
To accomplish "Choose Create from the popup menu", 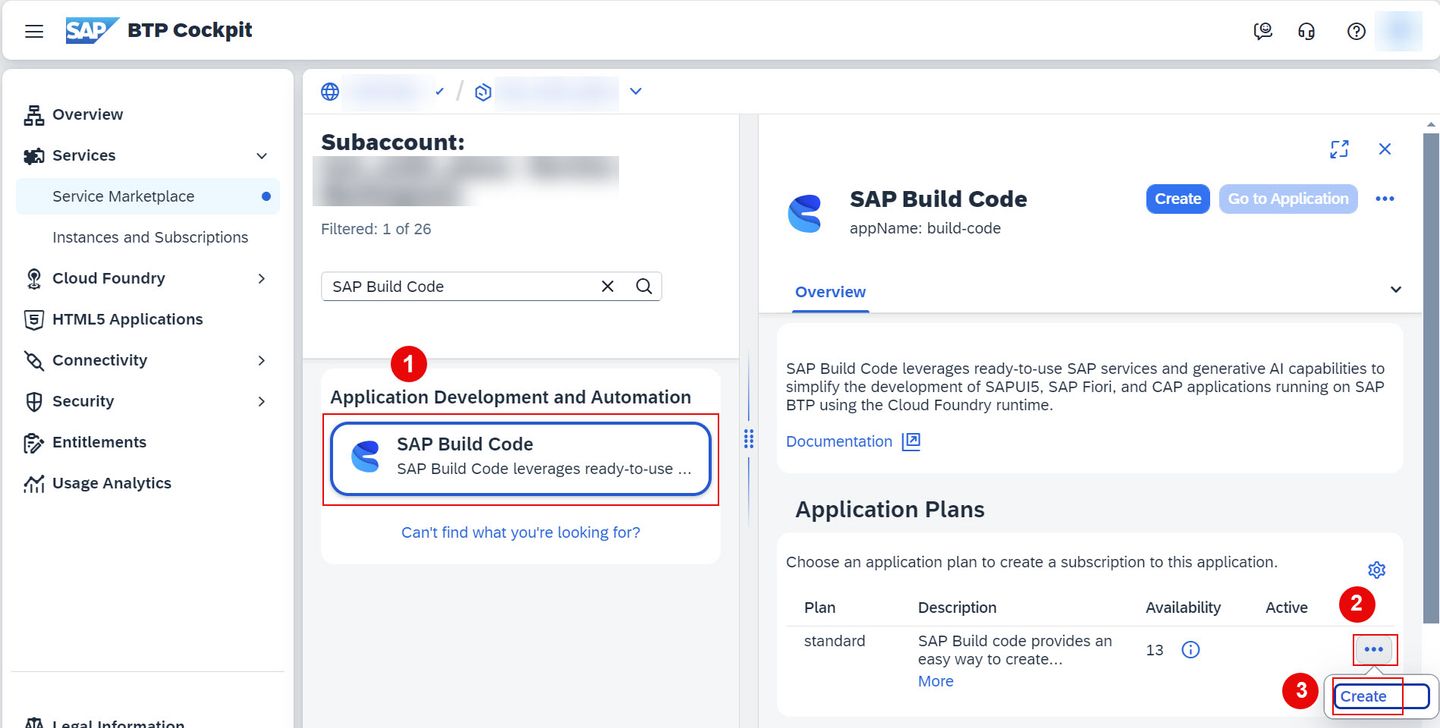I will click(x=1380, y=697).
